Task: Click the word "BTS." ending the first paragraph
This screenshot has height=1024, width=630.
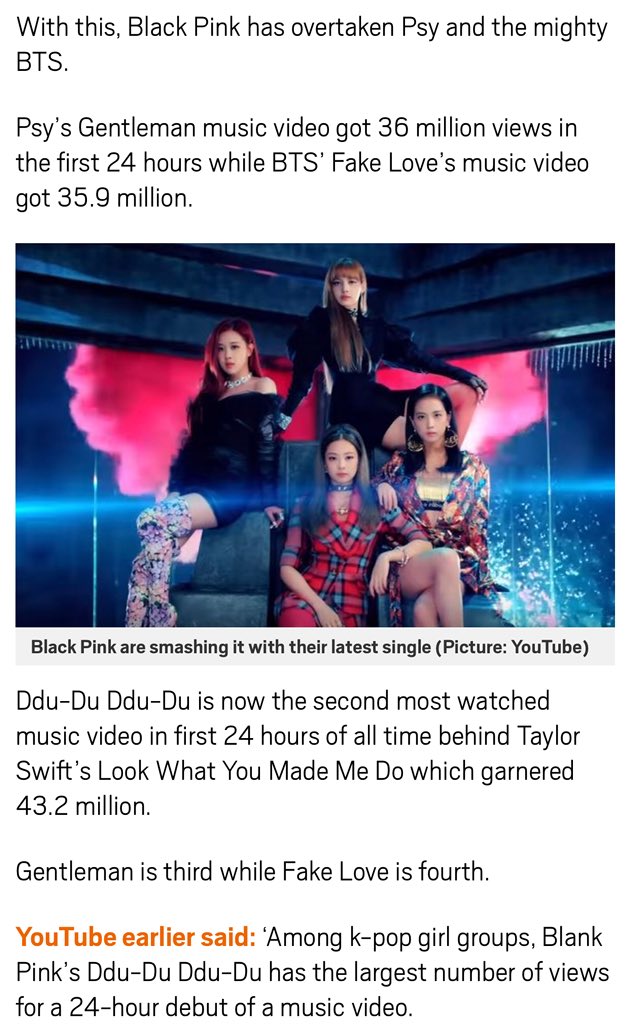Action: pyautogui.click(x=42, y=63)
